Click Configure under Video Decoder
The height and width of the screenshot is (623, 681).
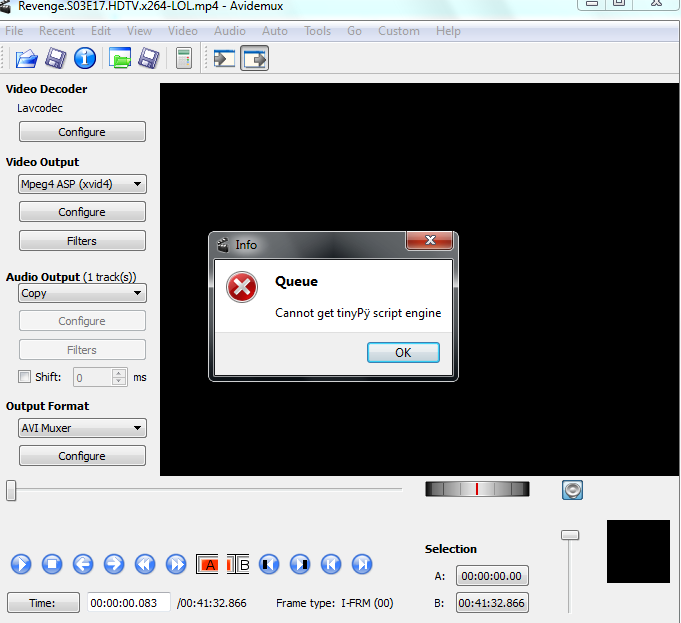[x=82, y=132]
